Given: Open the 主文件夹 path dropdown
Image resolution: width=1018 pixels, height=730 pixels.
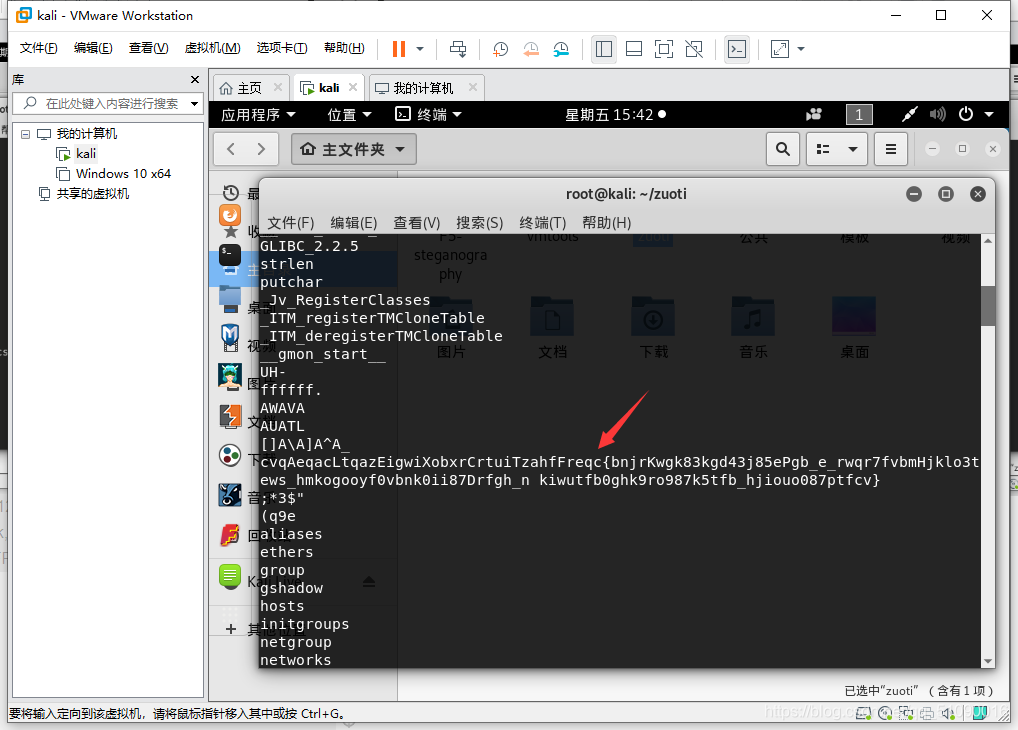Looking at the screenshot, I should [354, 149].
